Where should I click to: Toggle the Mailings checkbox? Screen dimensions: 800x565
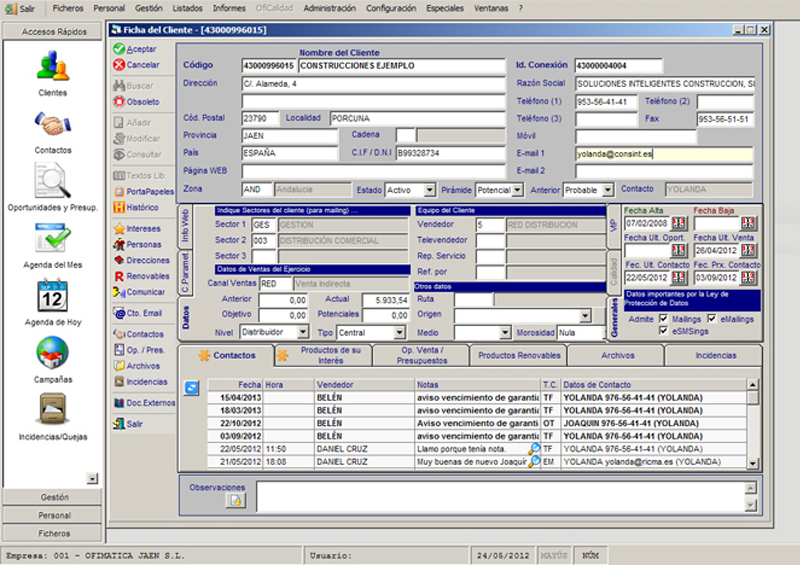[663, 318]
